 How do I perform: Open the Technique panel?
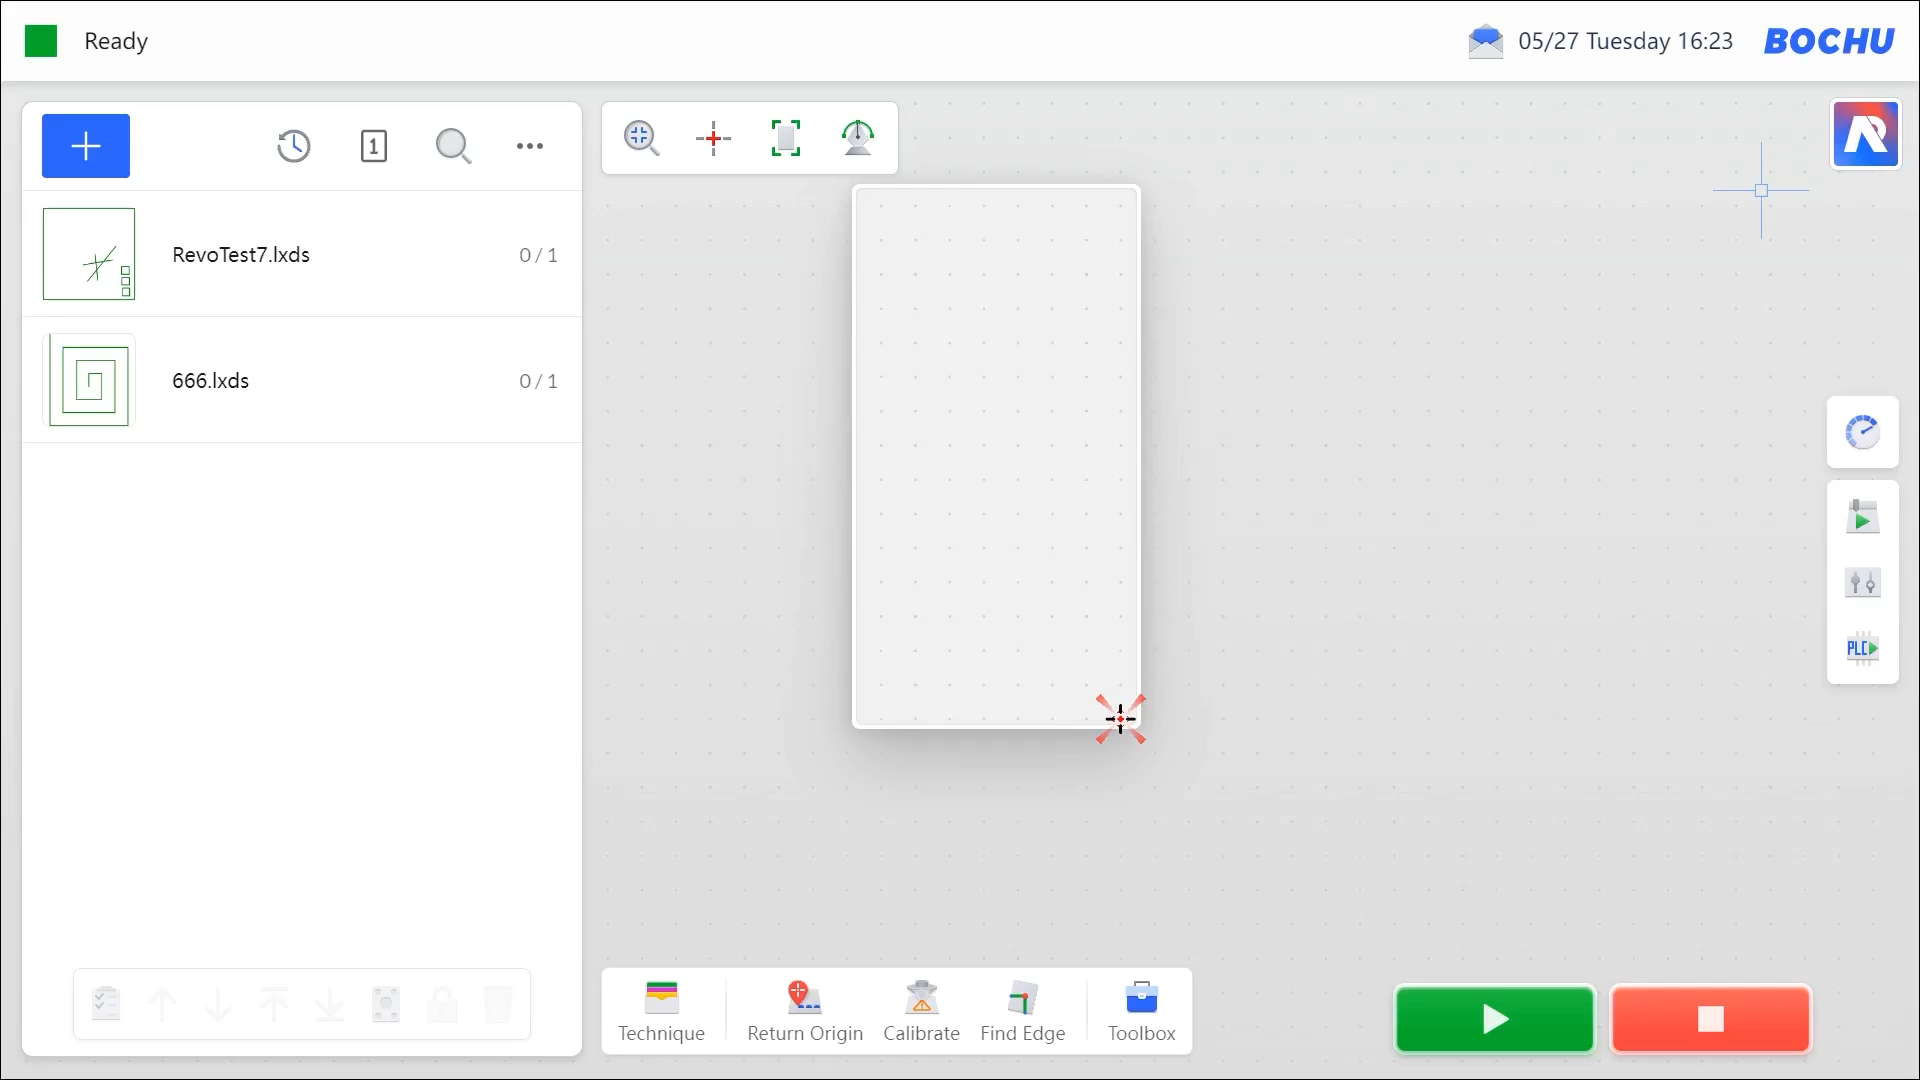point(661,1012)
